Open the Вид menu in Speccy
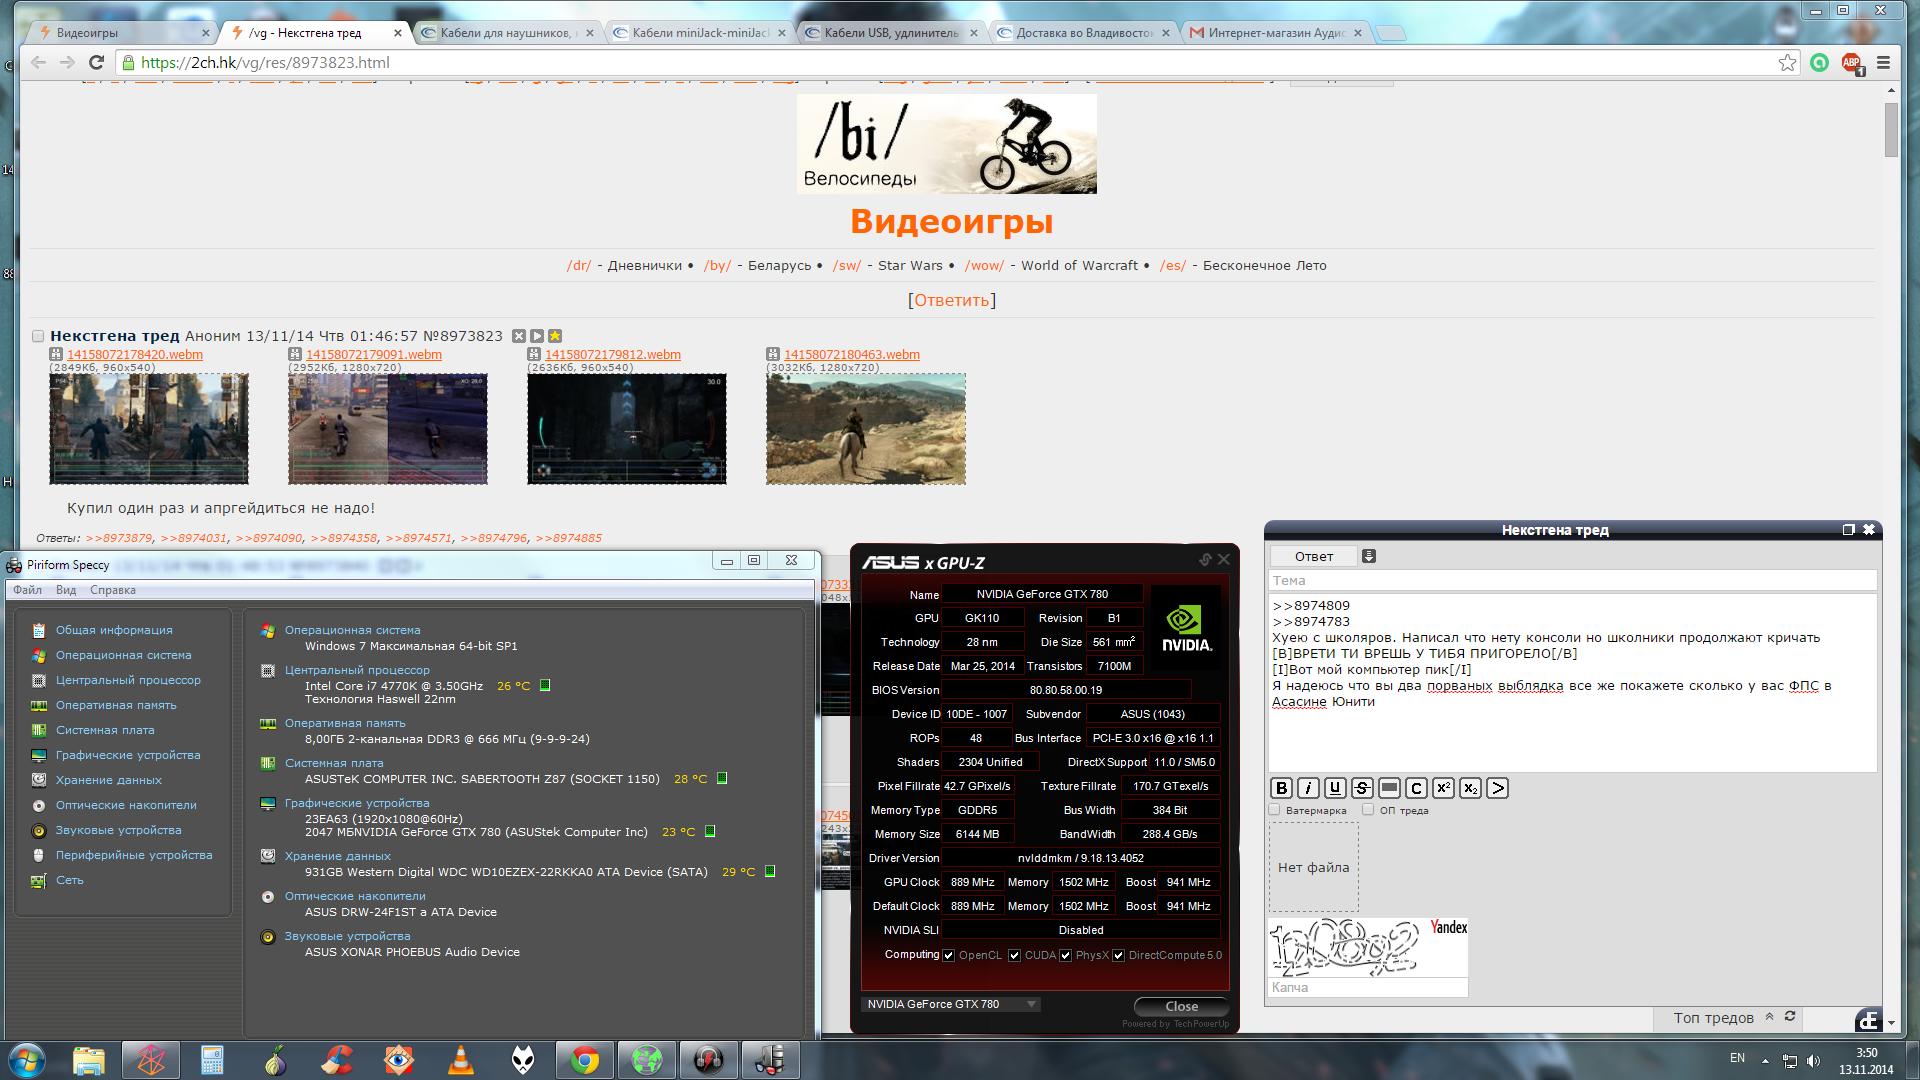This screenshot has height=1080, width=1920. point(66,590)
